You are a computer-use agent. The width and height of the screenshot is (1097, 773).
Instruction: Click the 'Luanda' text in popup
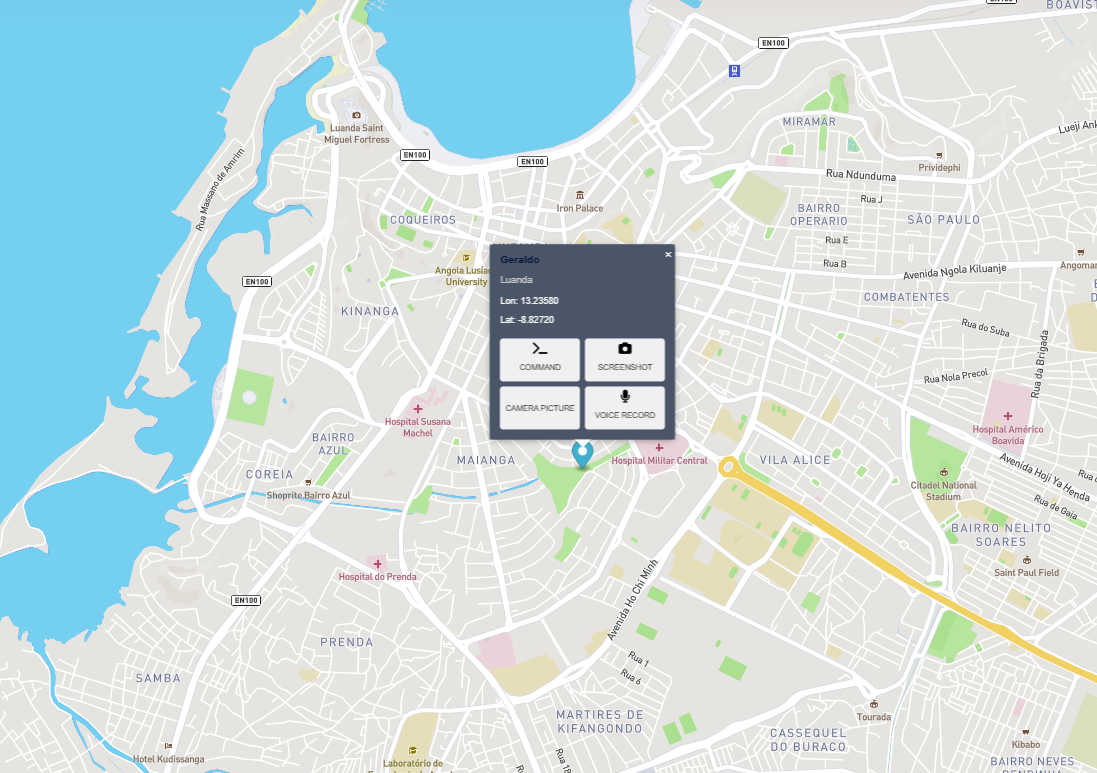(x=516, y=280)
